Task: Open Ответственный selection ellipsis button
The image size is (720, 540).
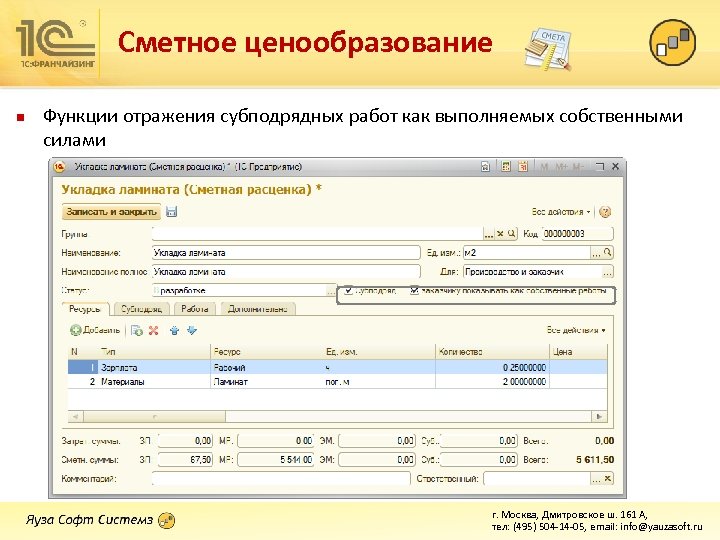Action: coord(596,479)
